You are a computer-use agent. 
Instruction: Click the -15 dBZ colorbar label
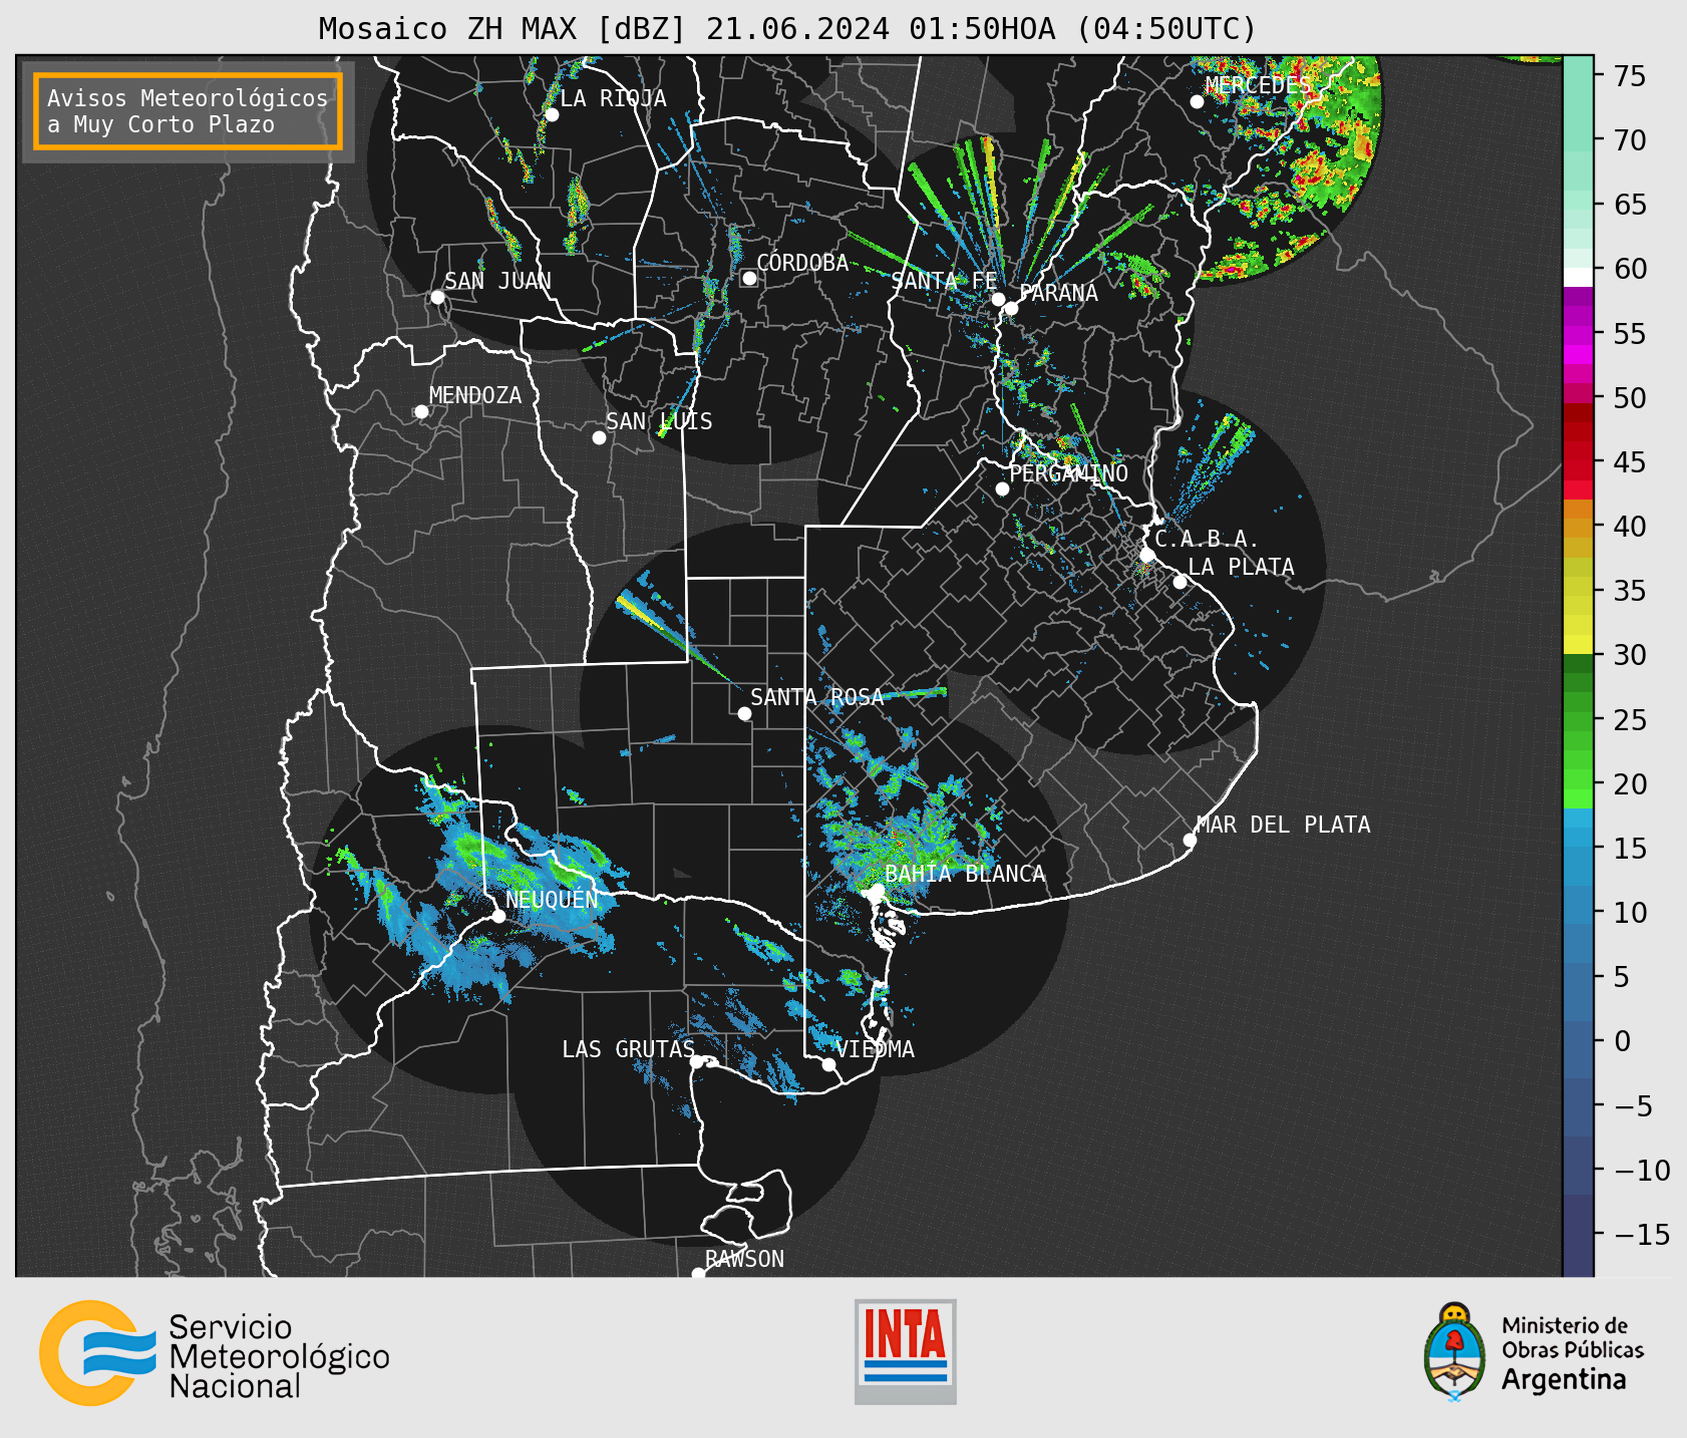(1640, 1235)
